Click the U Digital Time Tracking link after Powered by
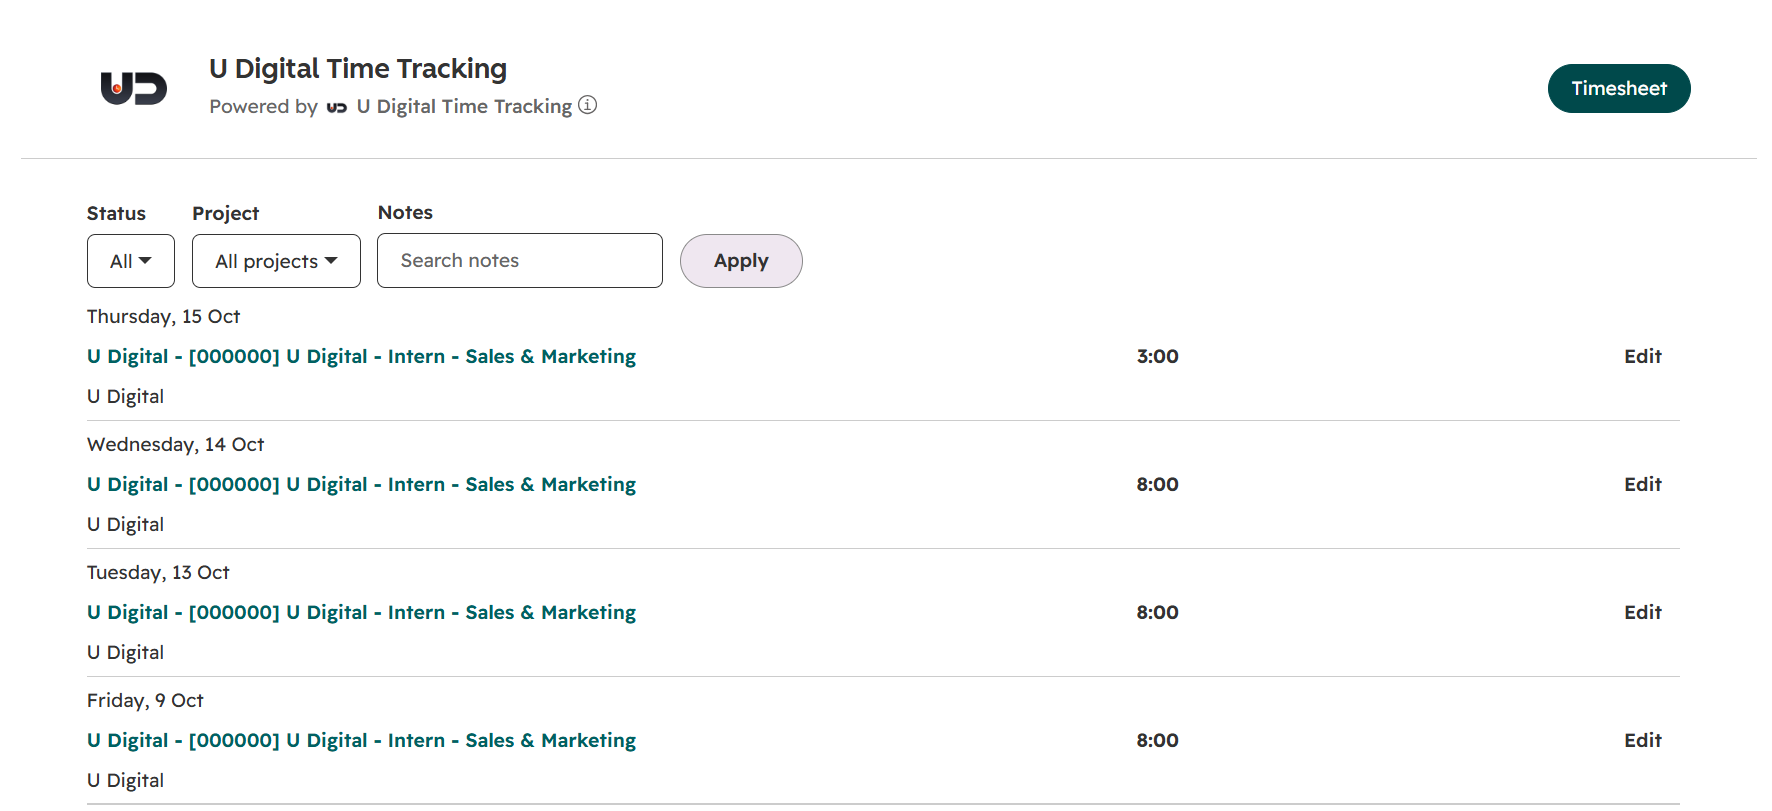The height and width of the screenshot is (811, 1772). [x=464, y=106]
